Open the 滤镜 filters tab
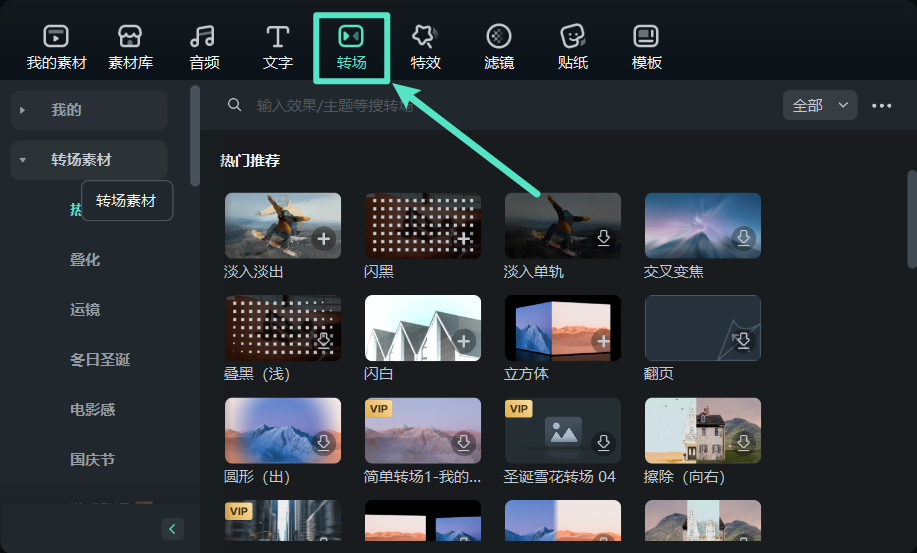 (x=499, y=47)
